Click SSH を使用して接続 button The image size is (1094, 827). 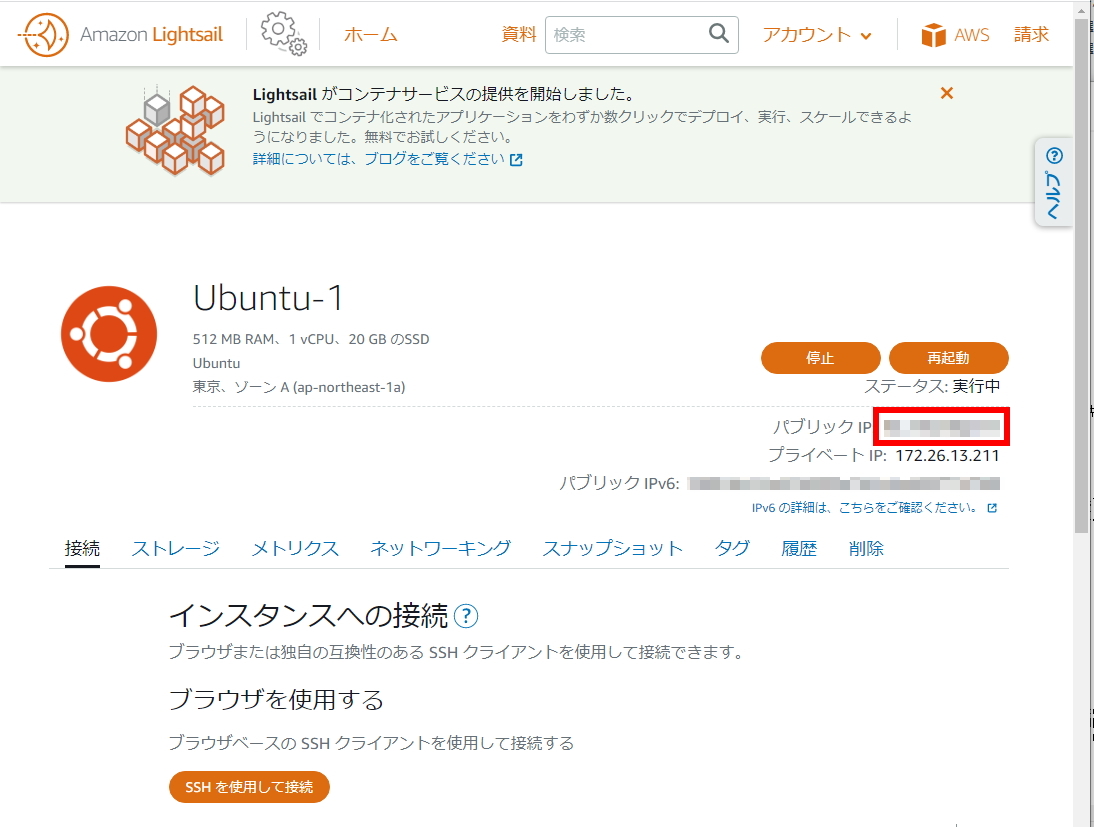click(x=249, y=787)
